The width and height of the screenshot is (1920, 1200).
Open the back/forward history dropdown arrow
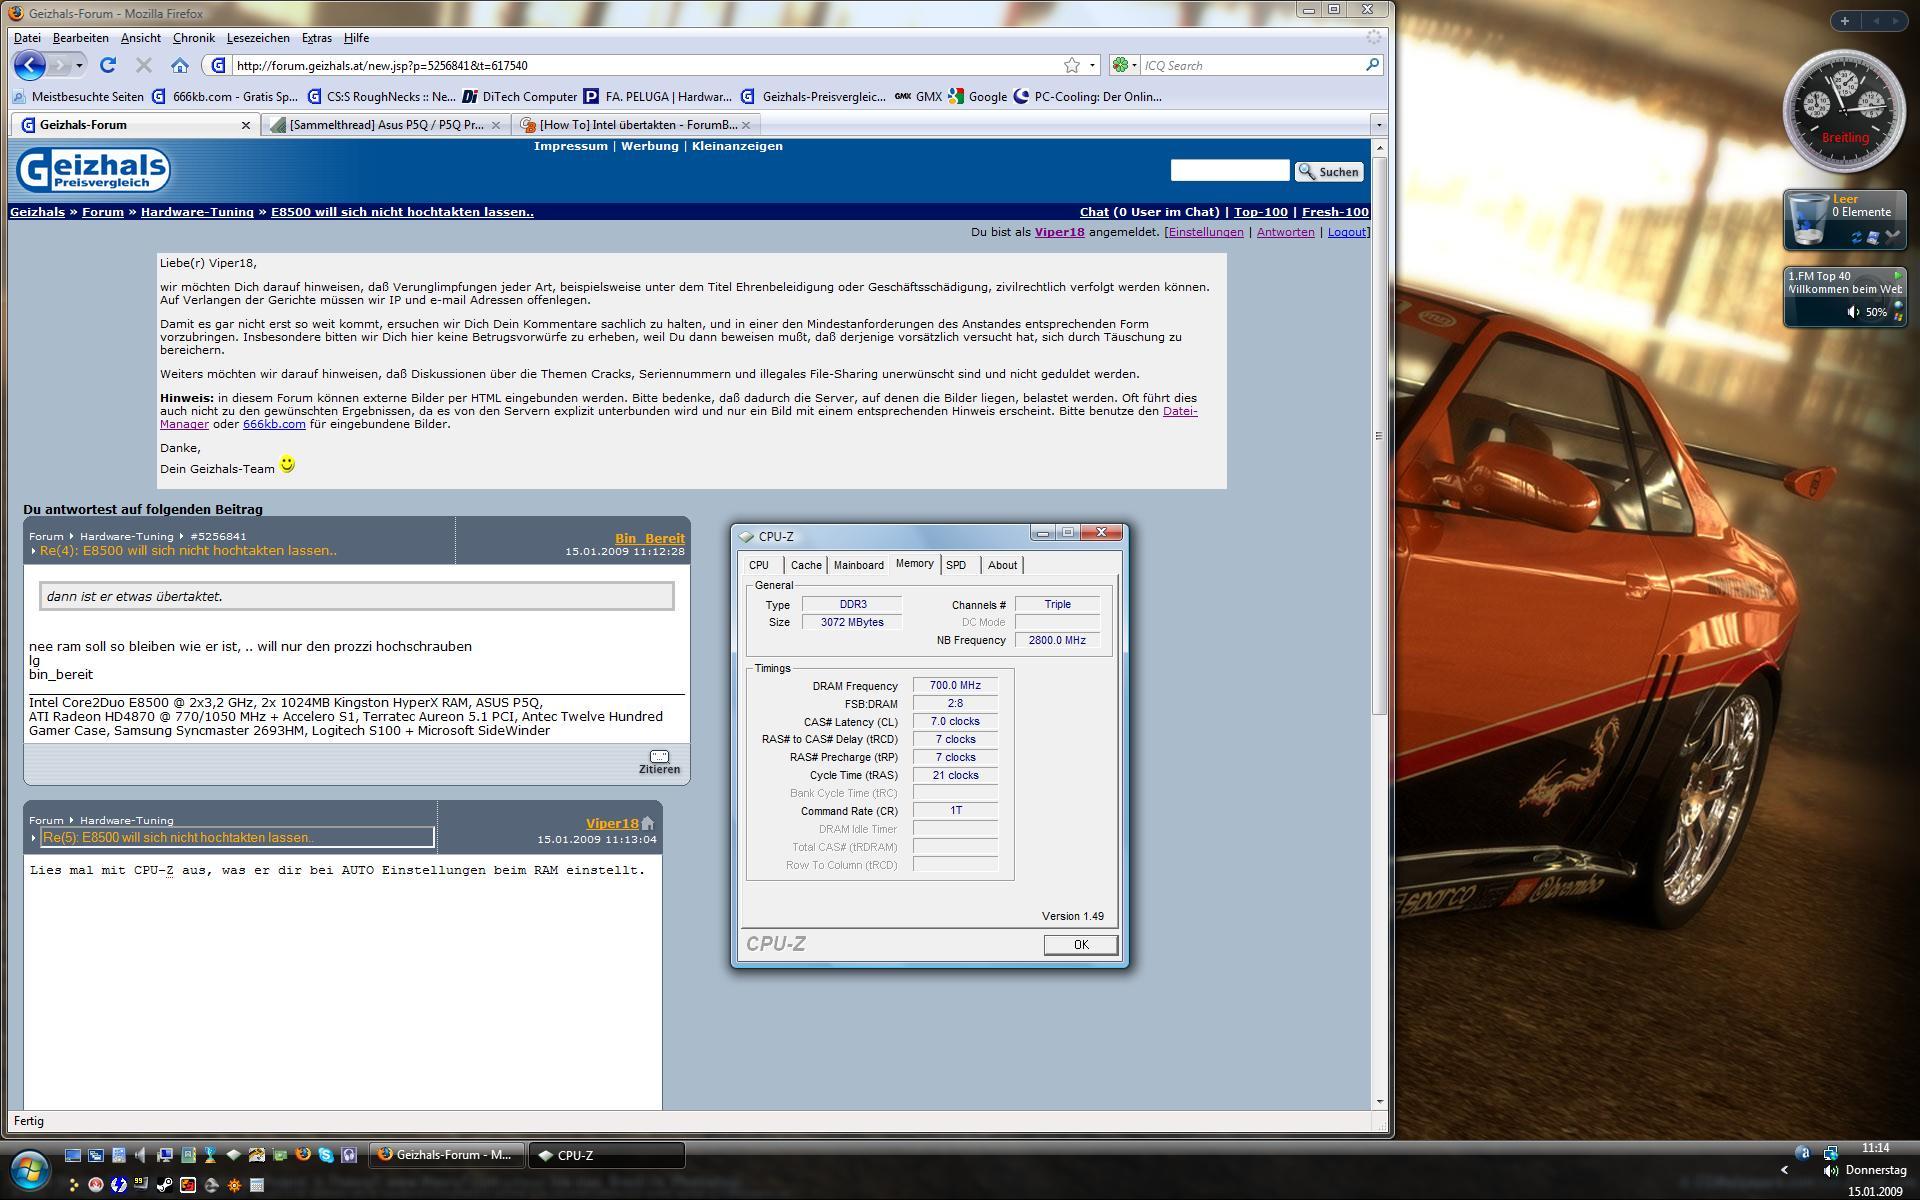[79, 65]
